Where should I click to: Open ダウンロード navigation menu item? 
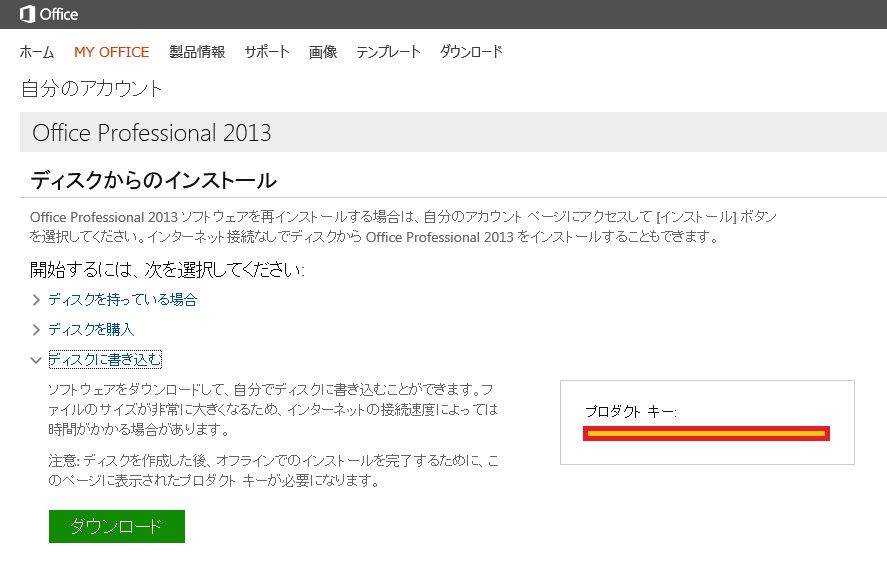pos(471,52)
